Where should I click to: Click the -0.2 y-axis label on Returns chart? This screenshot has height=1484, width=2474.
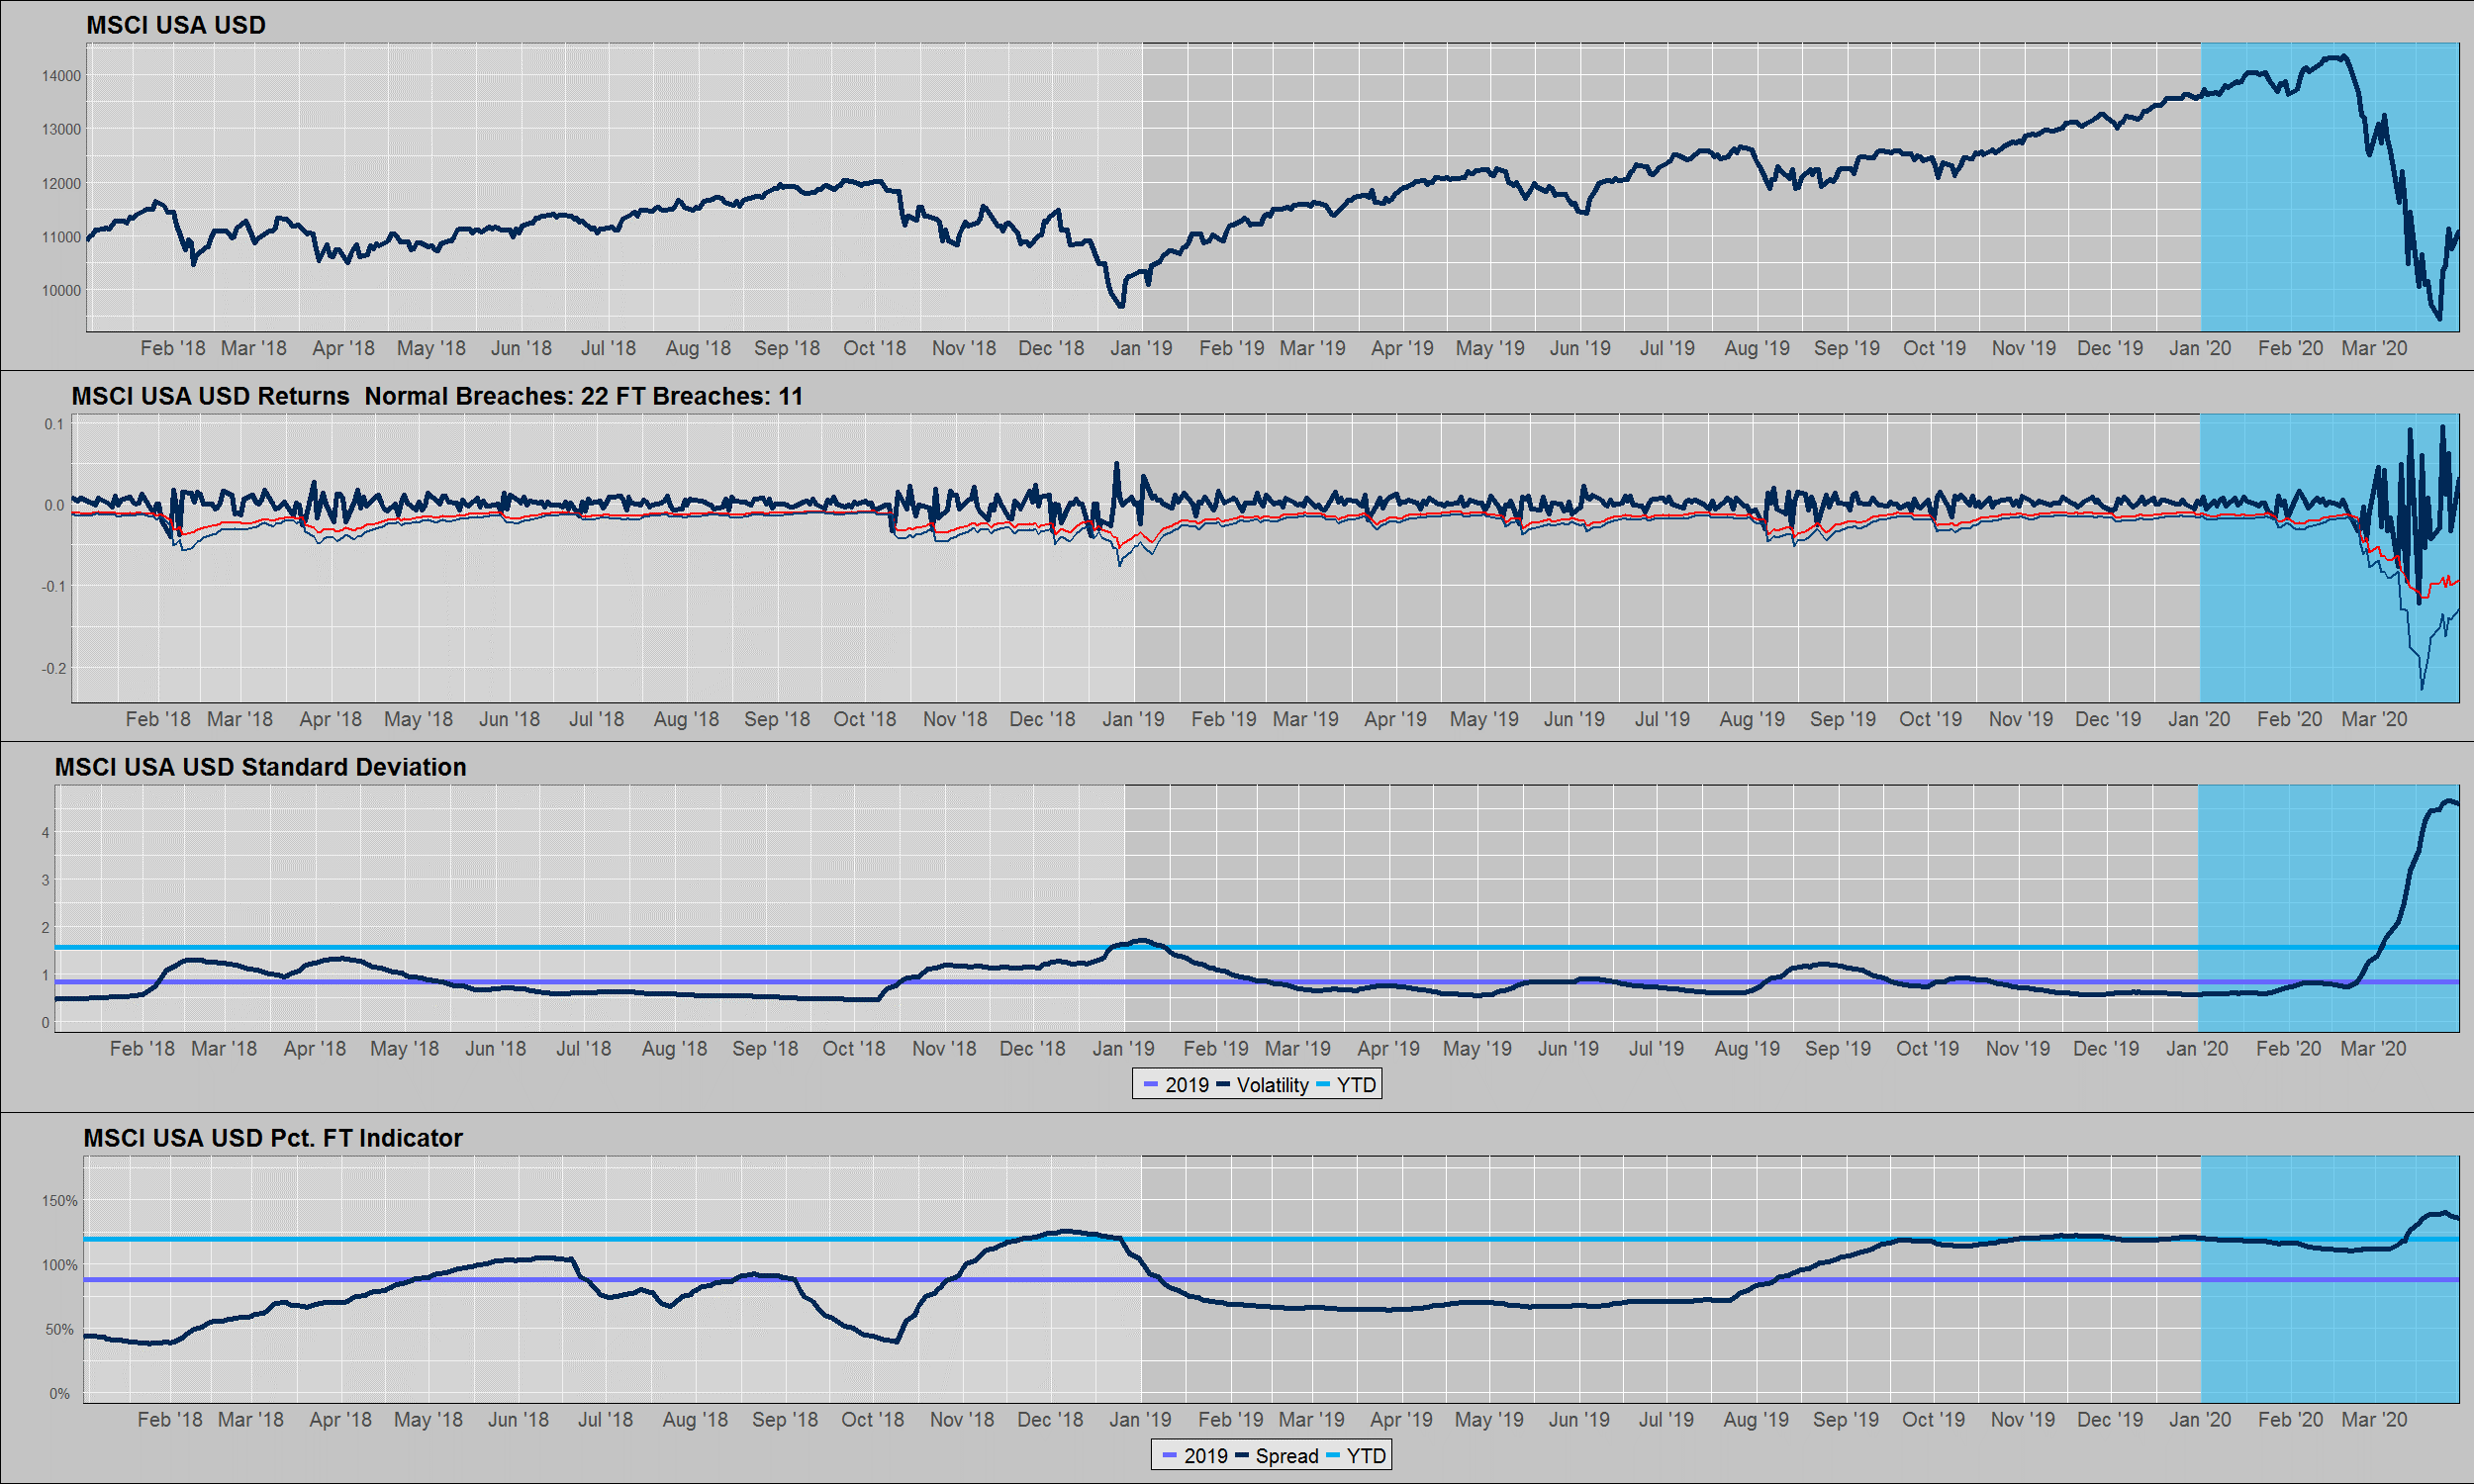point(52,668)
